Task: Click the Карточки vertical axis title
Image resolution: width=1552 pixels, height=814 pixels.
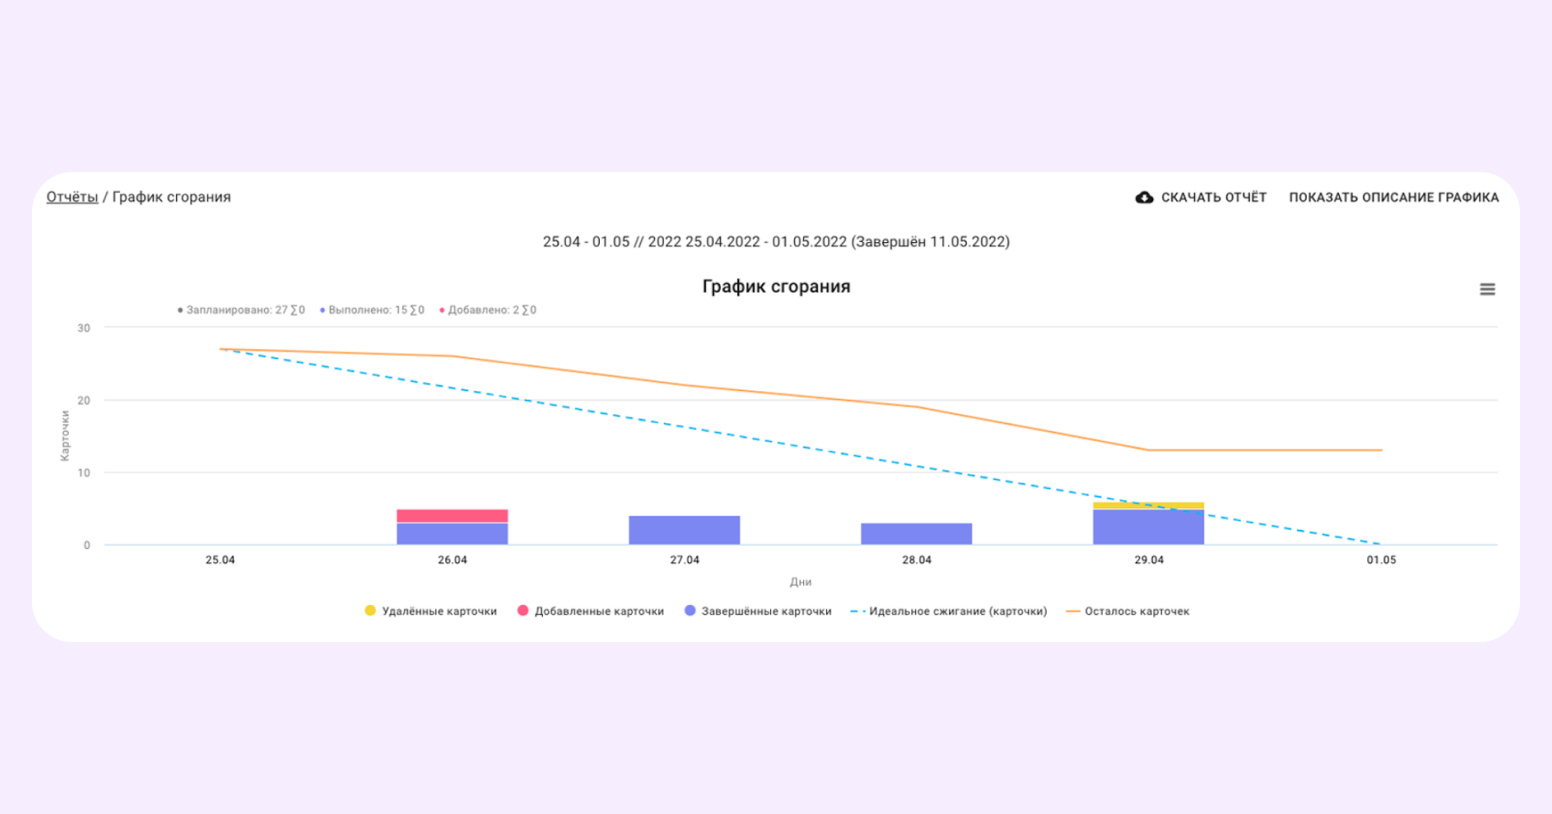Action: coord(65,436)
